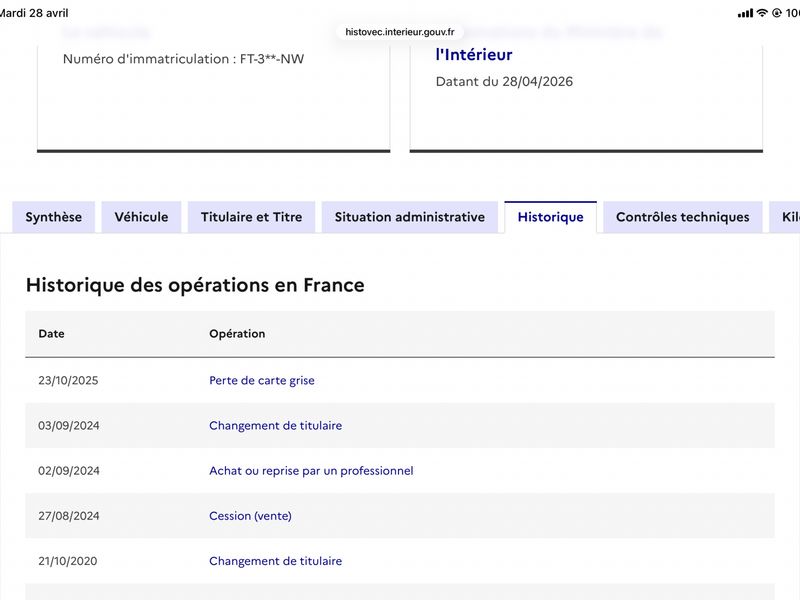Open the Synthèse tab
Screen dimensions: 800x600
click(x=54, y=217)
